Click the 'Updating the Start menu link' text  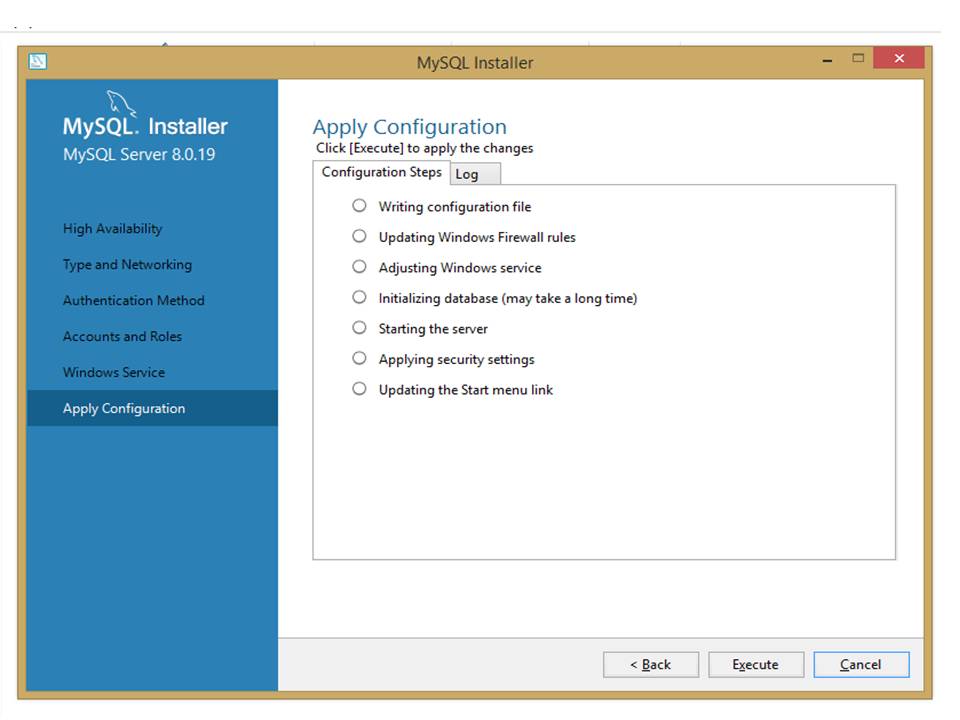point(465,390)
